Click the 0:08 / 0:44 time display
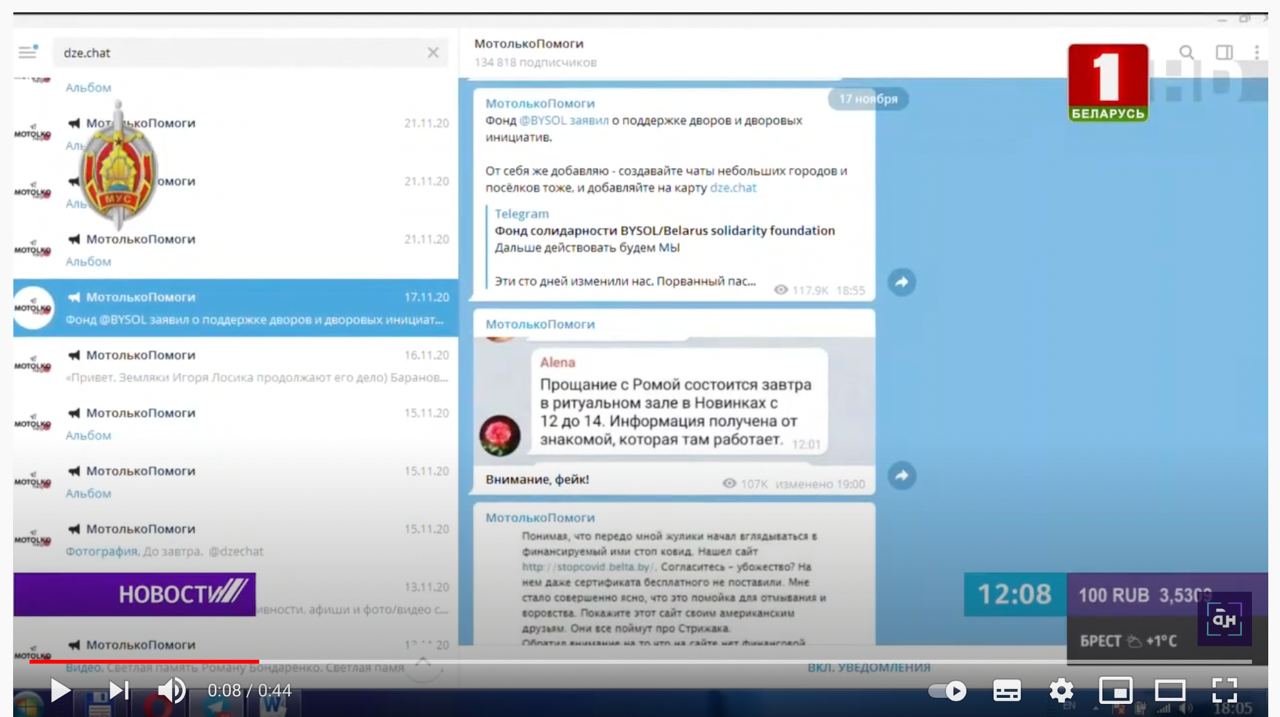1280x717 pixels. pos(250,691)
